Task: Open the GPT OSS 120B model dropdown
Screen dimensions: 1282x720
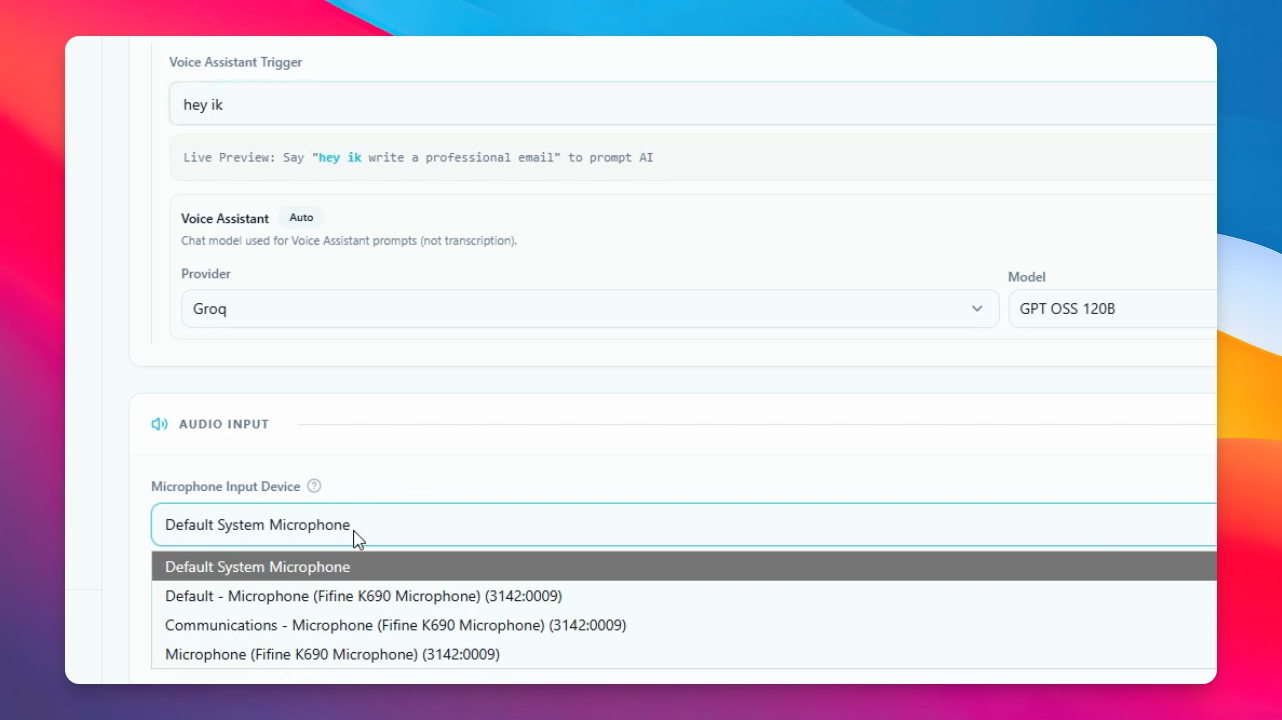Action: click(x=1112, y=309)
